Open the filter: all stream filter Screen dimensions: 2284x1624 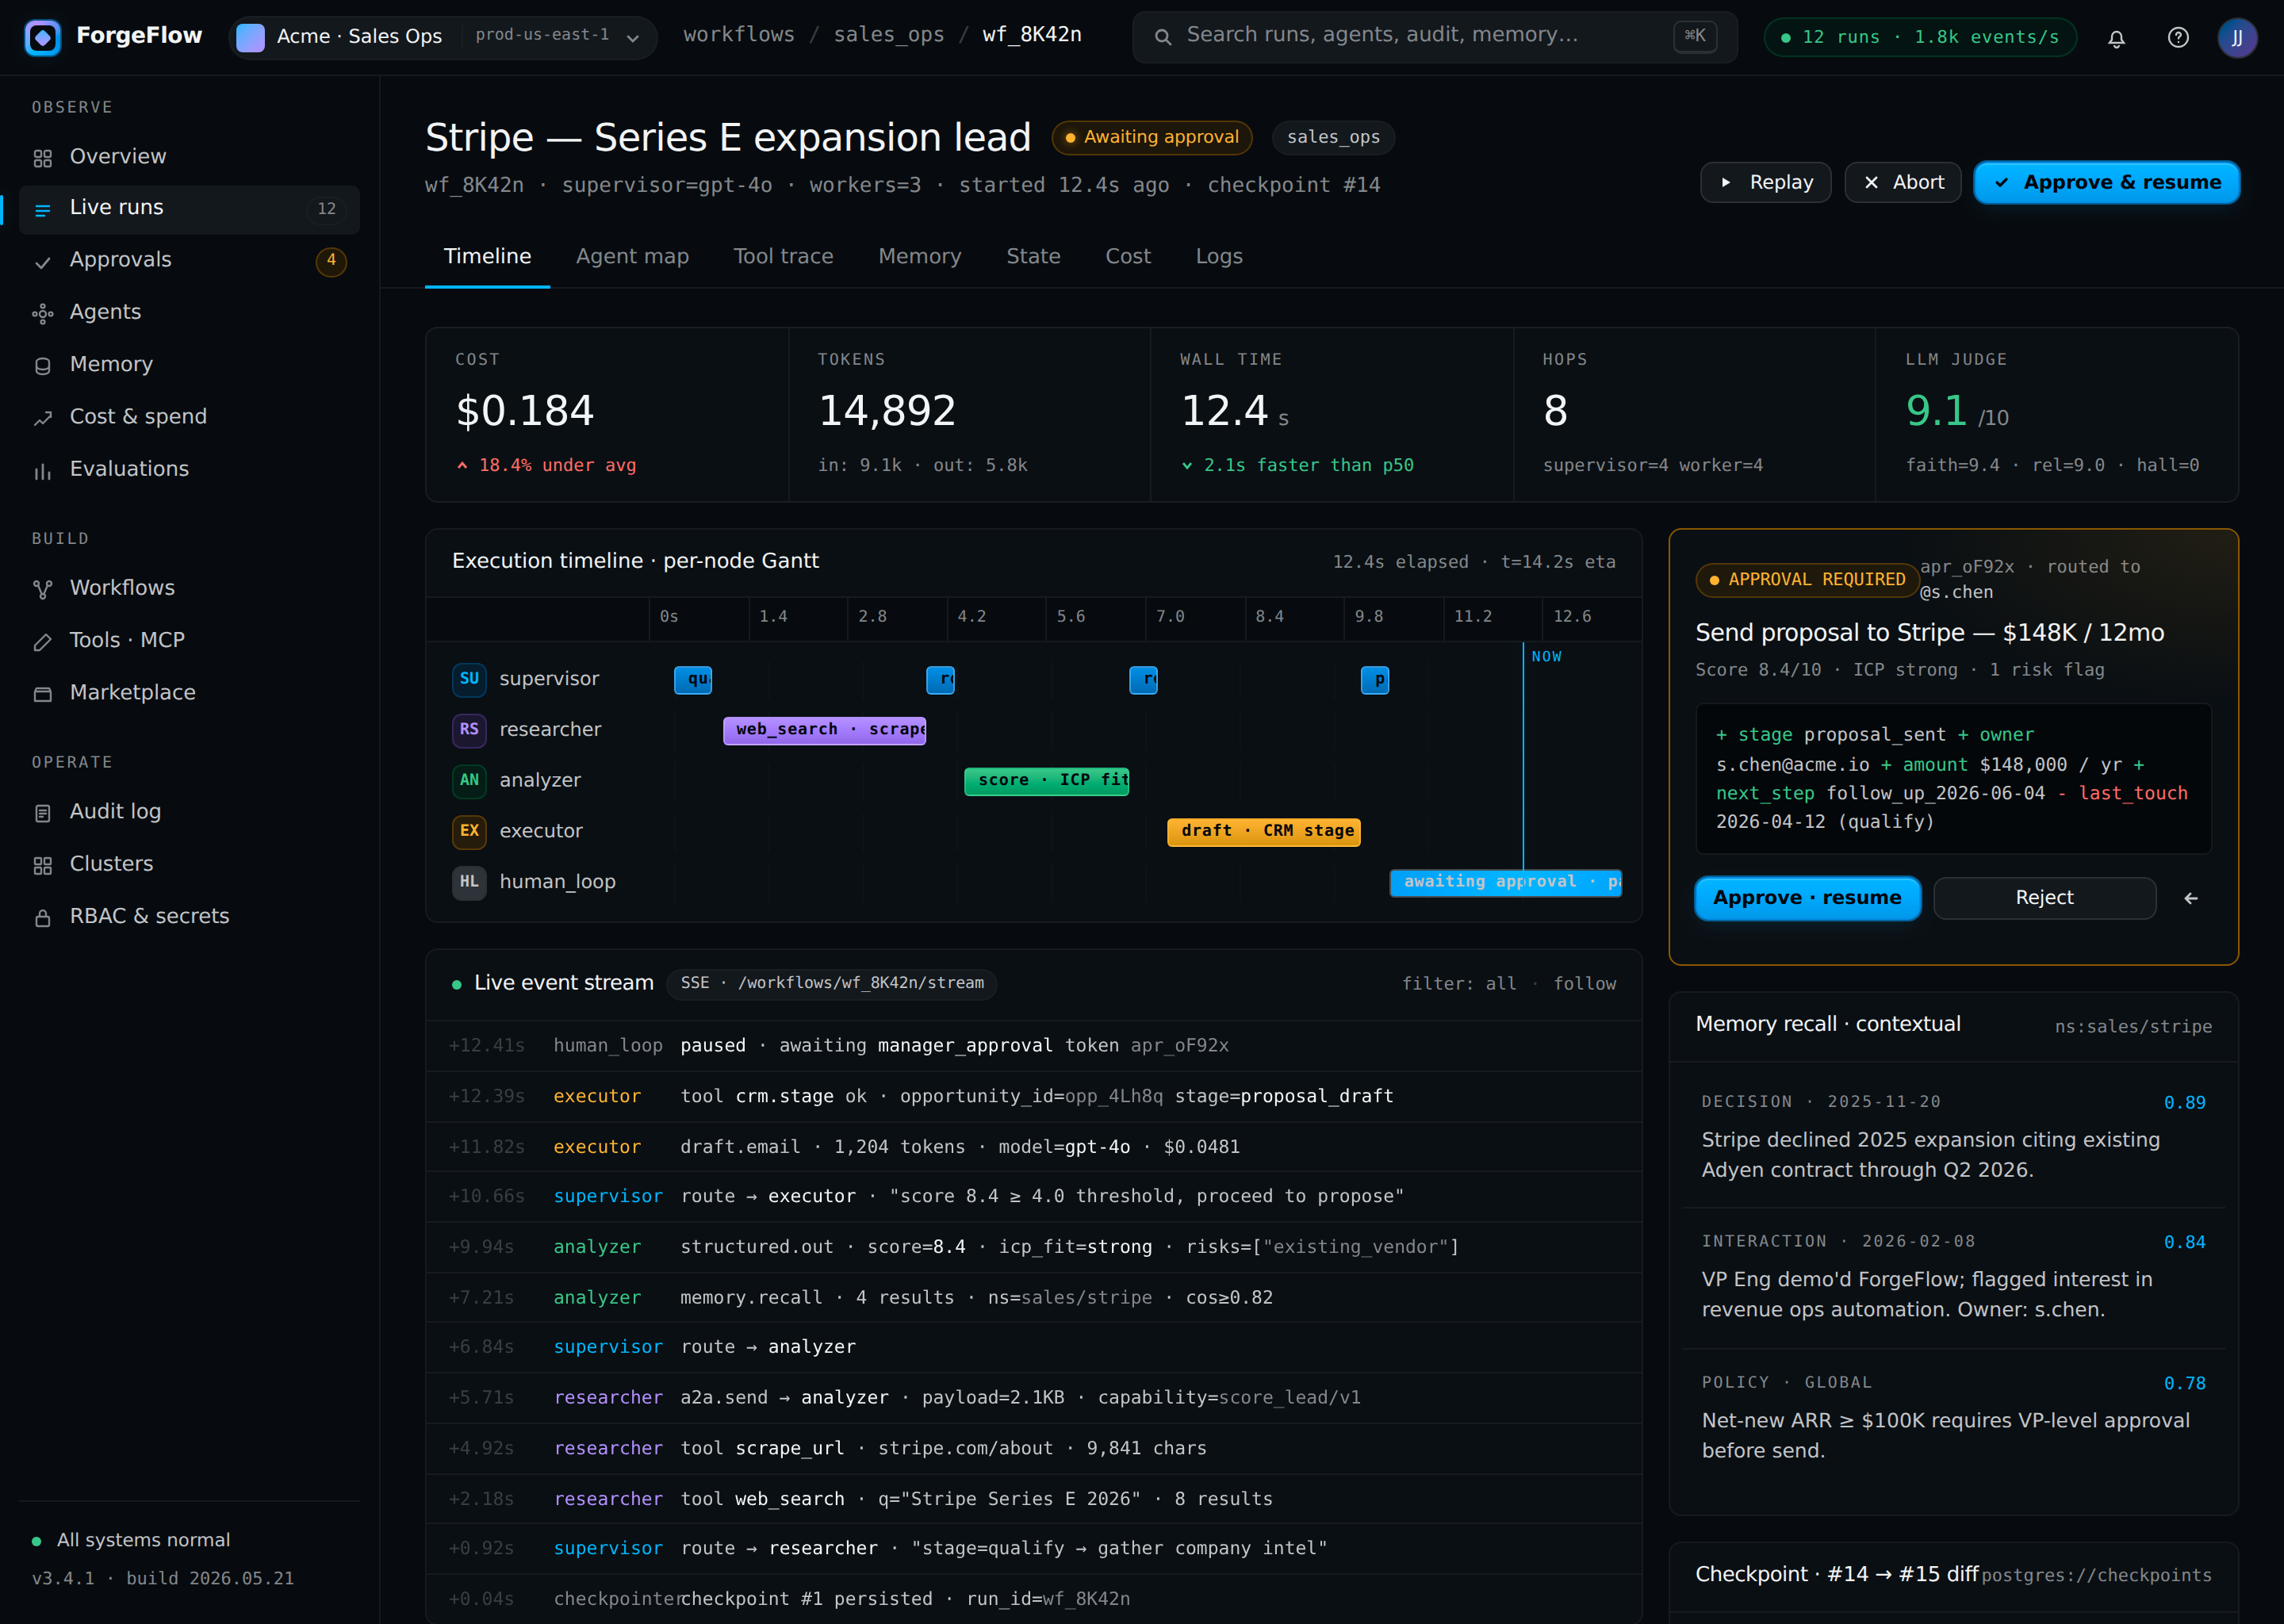[x=1459, y=984]
